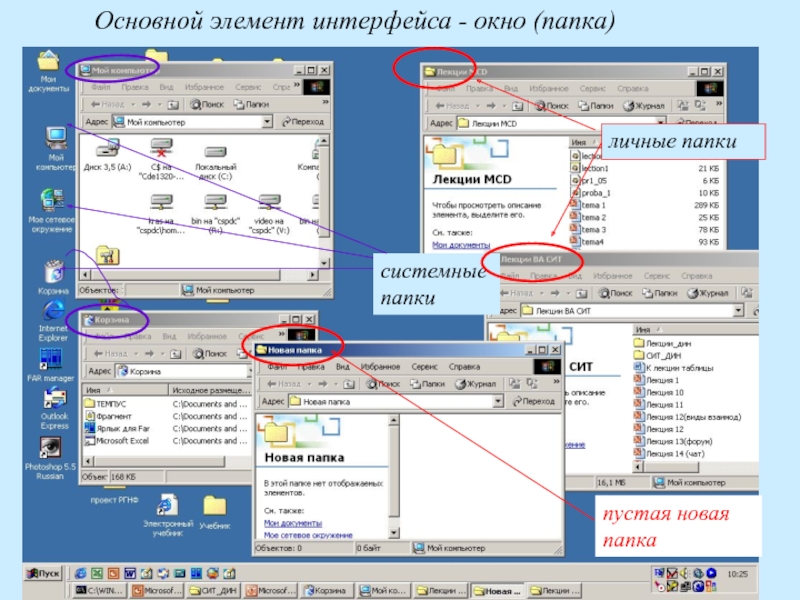Click Поиск in the Корзина window toolbar
Image resolution: width=800 pixels, height=600 pixels.
210,353
